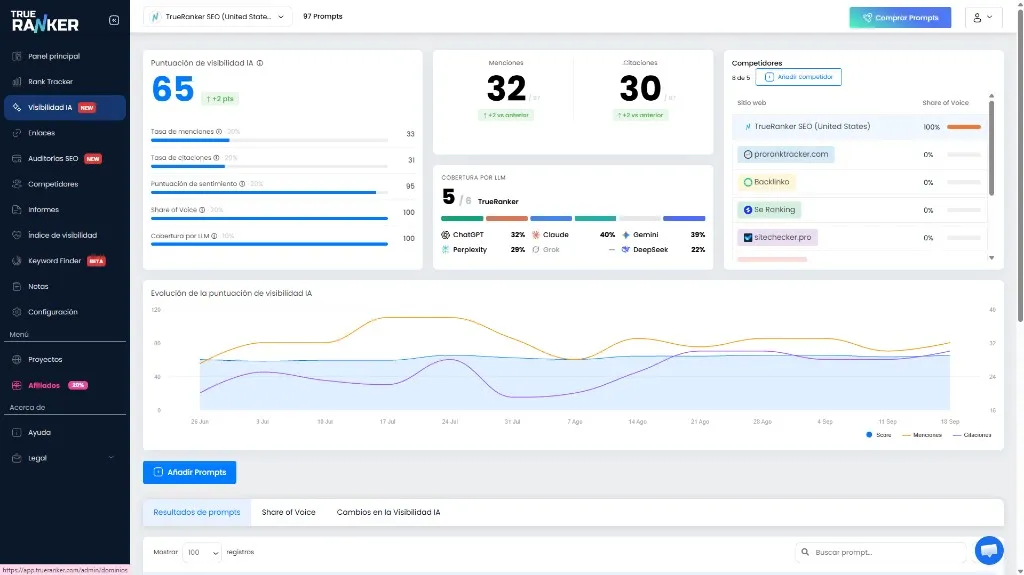This screenshot has width=1024, height=575.
Task: Click the DeepSeek icon in LLM coverage
Action: 626,250
